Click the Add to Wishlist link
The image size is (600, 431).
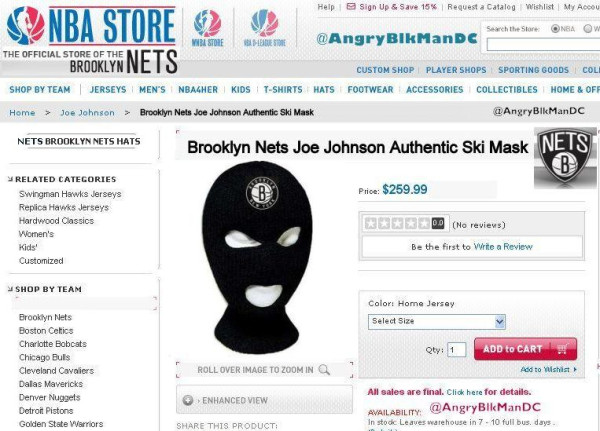click(548, 369)
